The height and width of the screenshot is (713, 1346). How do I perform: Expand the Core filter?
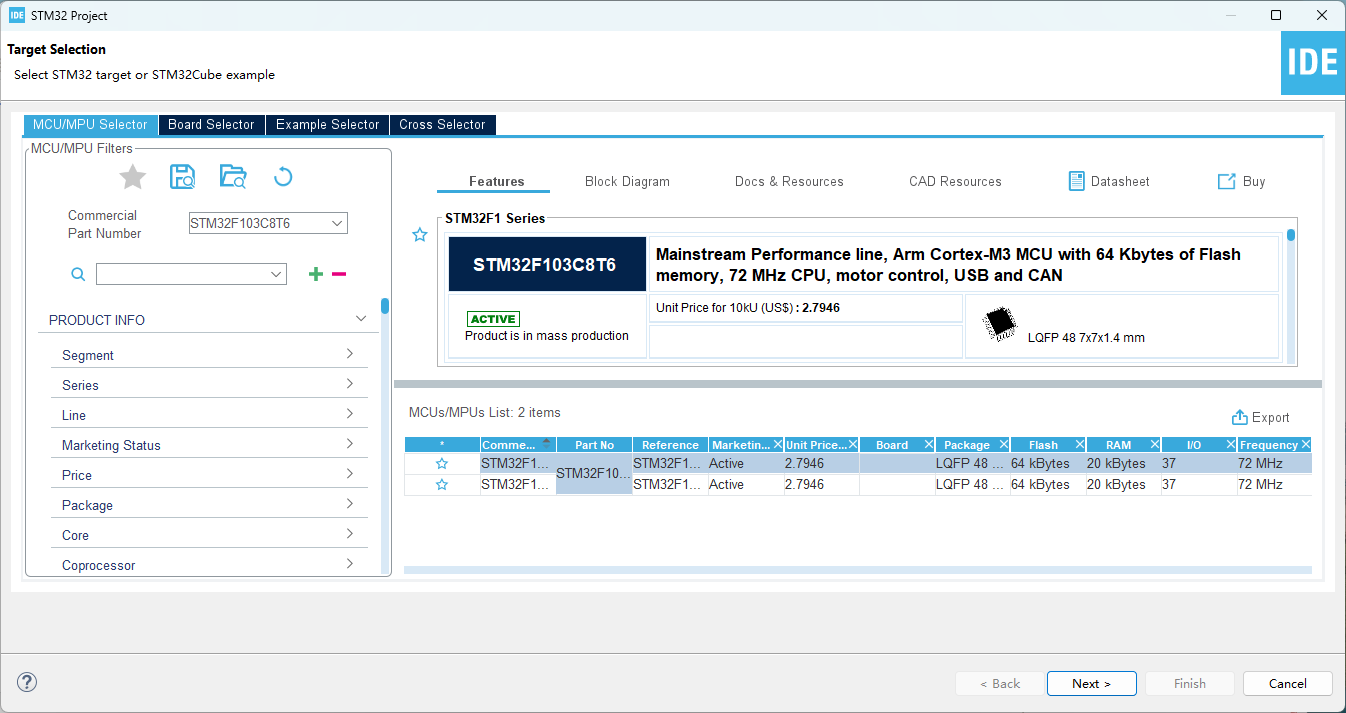[x=350, y=534]
